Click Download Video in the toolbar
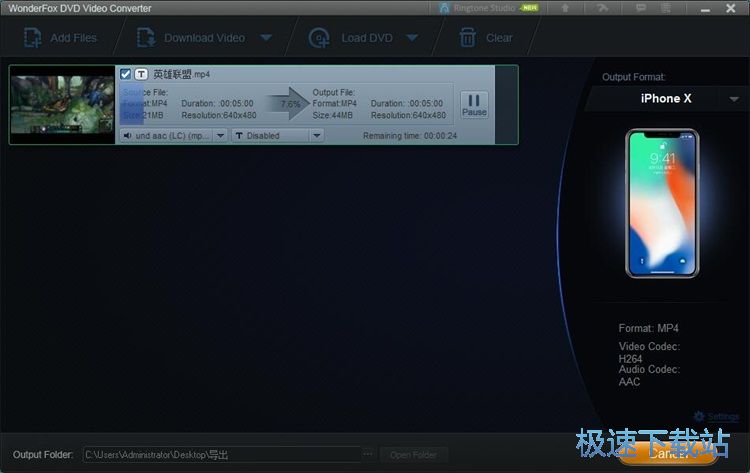Screen dimensions: 750x473 [190, 38]
